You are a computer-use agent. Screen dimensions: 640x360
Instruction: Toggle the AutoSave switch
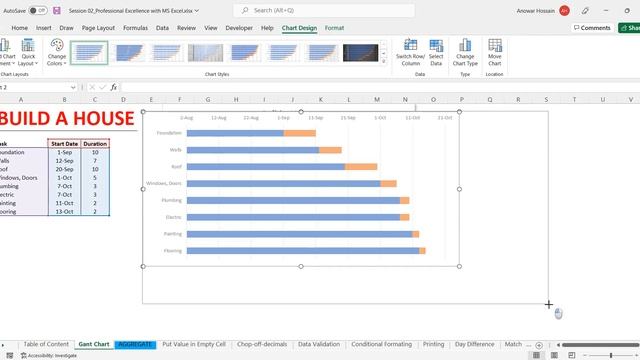tap(38, 11)
